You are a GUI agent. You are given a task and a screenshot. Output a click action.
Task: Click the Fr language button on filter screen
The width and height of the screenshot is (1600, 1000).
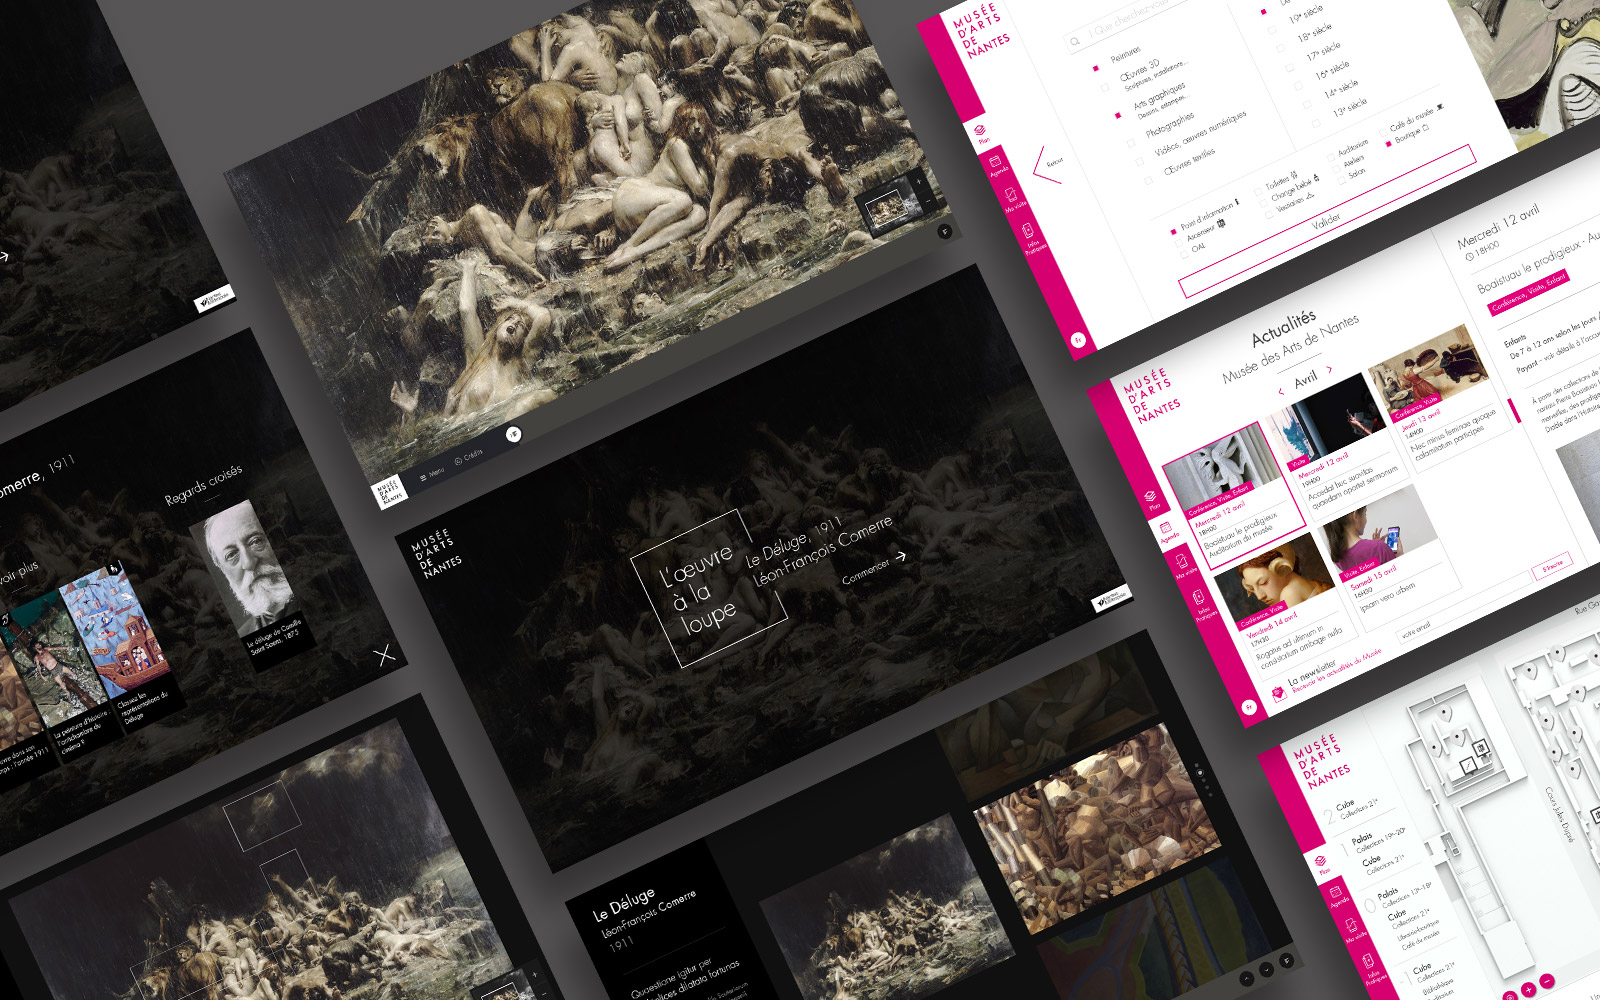(1078, 339)
